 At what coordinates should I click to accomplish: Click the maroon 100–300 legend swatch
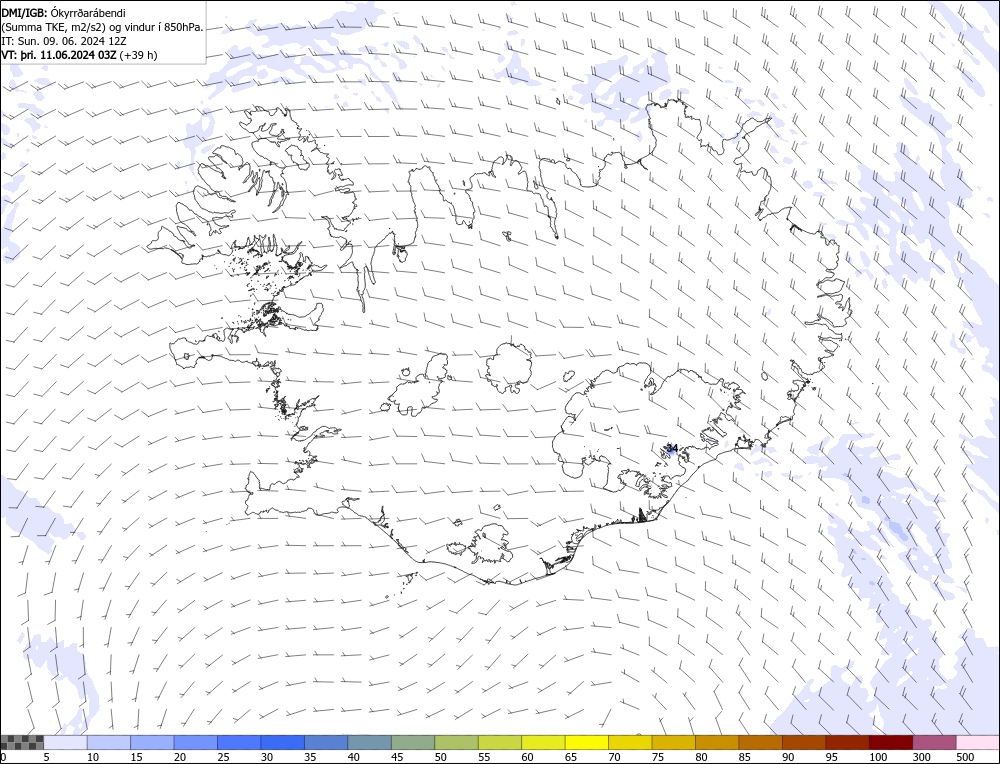click(x=890, y=742)
